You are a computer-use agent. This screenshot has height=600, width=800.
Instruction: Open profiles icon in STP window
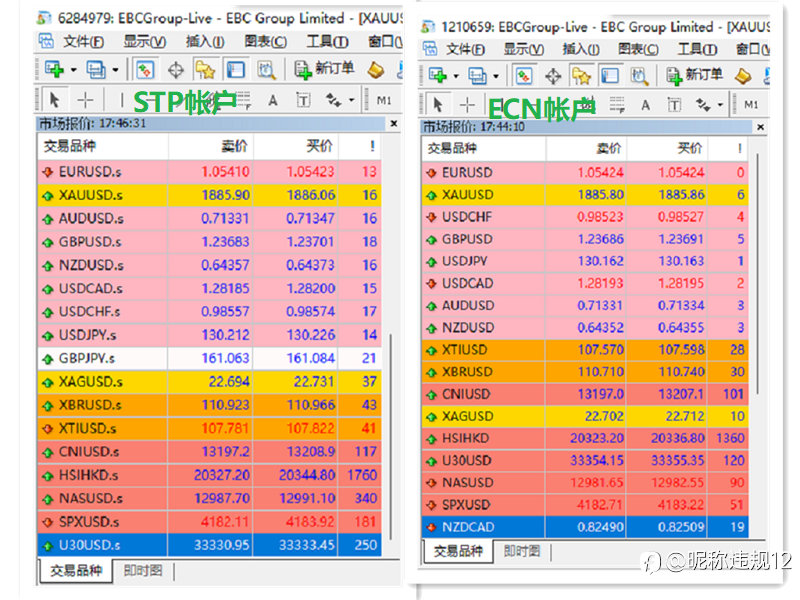click(x=96, y=69)
